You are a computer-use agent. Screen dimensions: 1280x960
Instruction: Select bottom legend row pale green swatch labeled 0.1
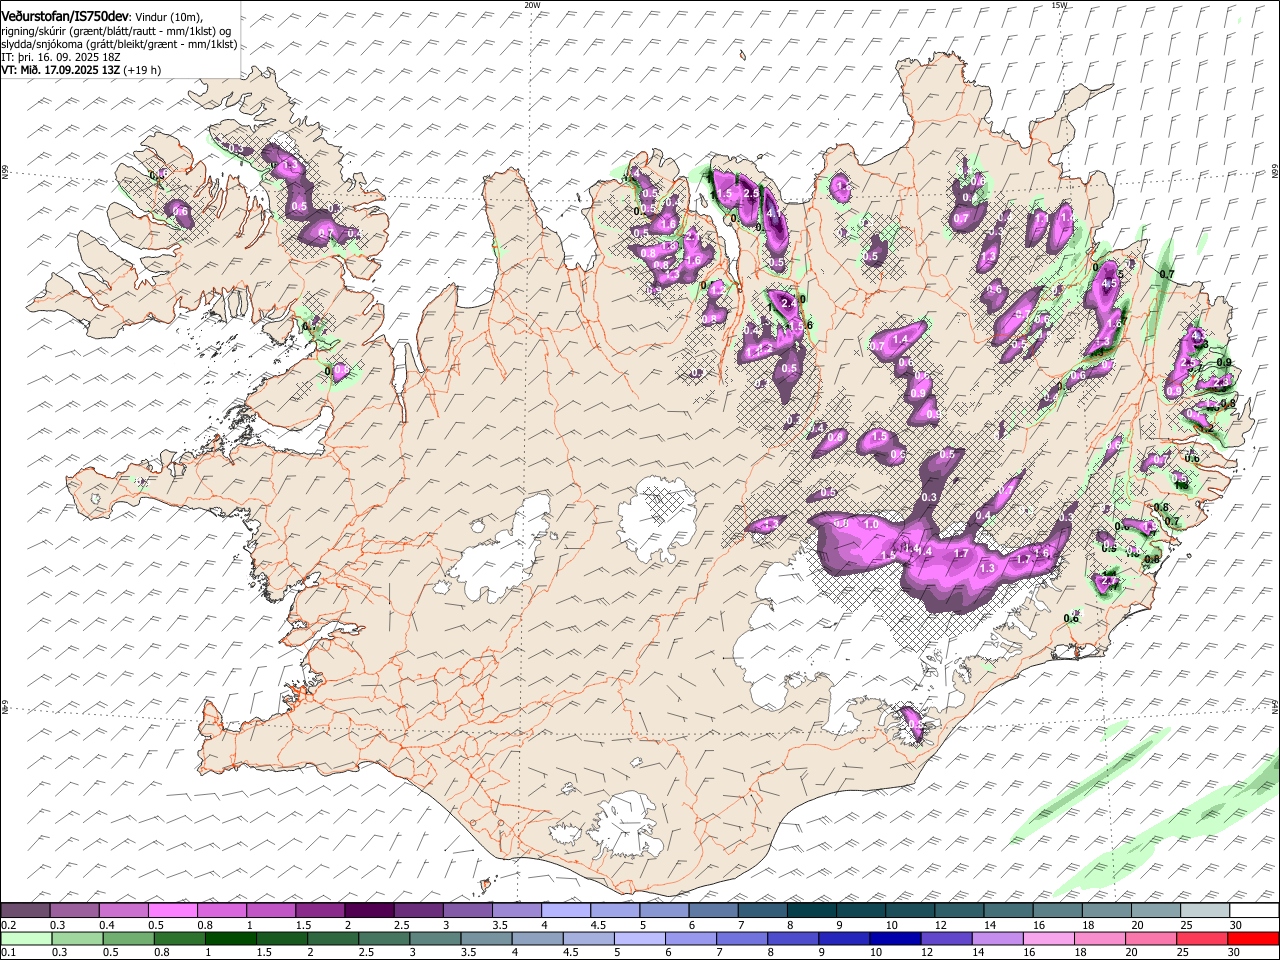pos(26,938)
